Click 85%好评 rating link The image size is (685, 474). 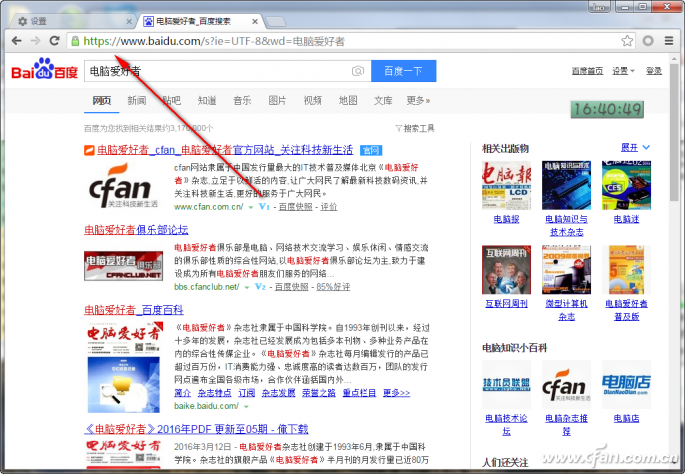pyautogui.click(x=333, y=287)
